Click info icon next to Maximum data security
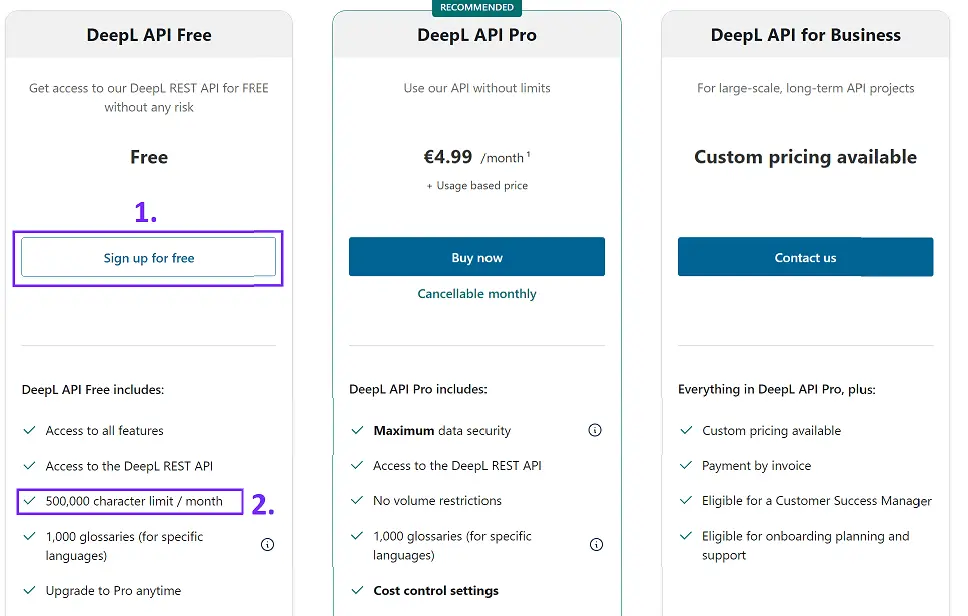The height and width of the screenshot is (616, 968). click(x=595, y=430)
